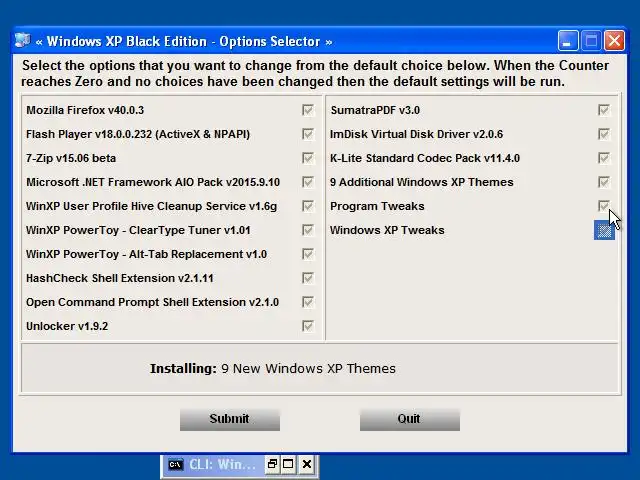
Task: Uncheck Flash Player v18.0.0.232 option
Action: 308,134
